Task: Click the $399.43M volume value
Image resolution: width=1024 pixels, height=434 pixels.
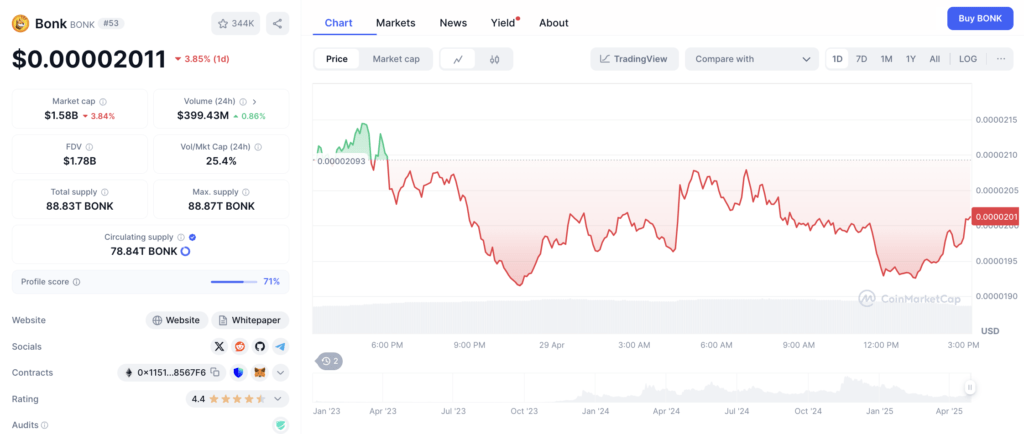Action: point(202,116)
